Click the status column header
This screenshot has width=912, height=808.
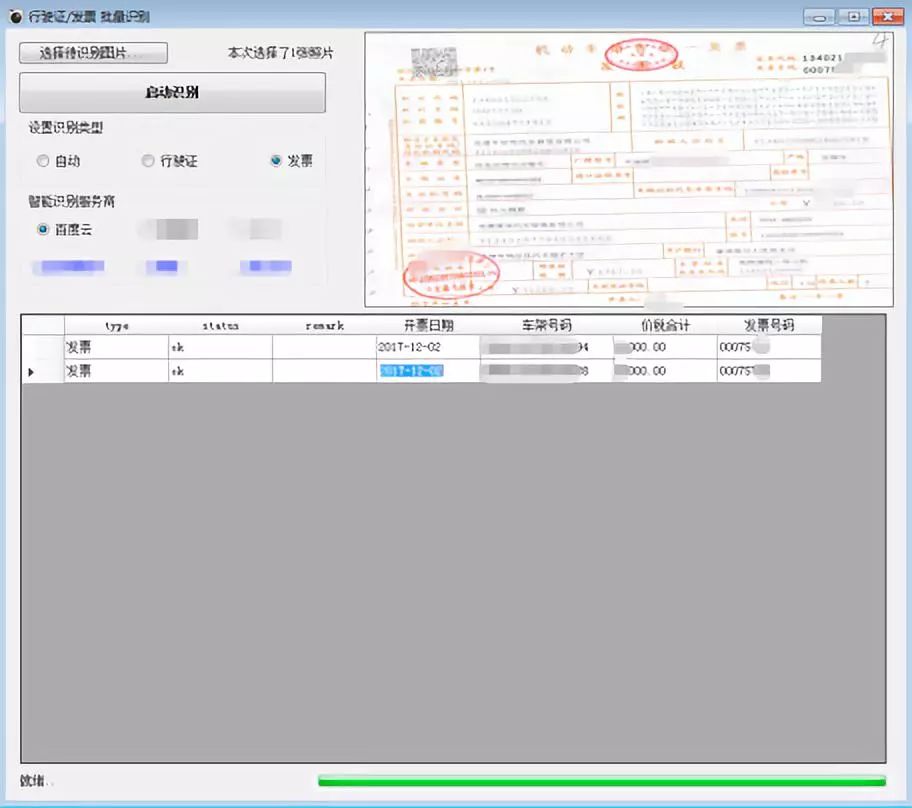point(220,325)
